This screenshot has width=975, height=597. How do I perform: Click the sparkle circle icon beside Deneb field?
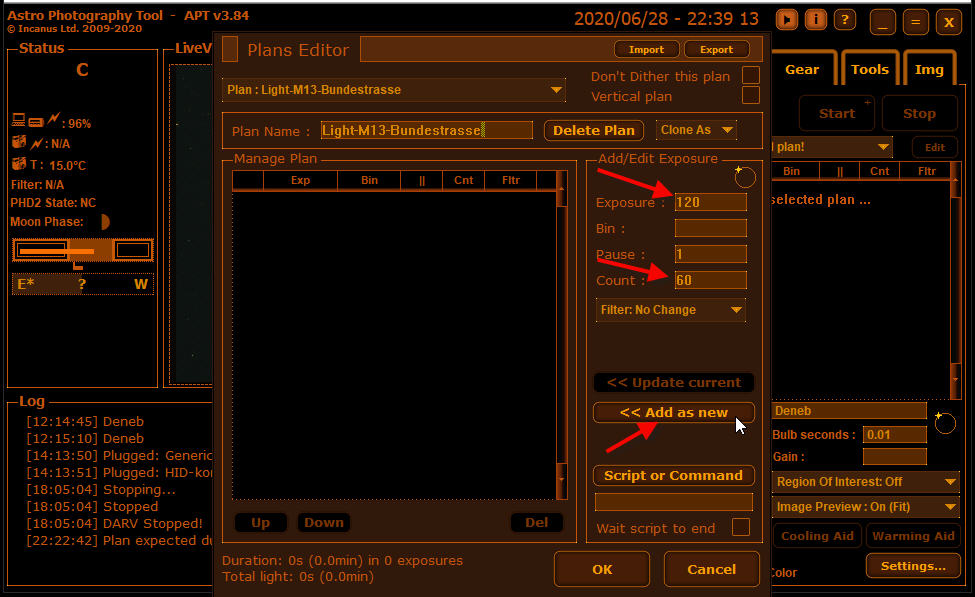[x=944, y=422]
